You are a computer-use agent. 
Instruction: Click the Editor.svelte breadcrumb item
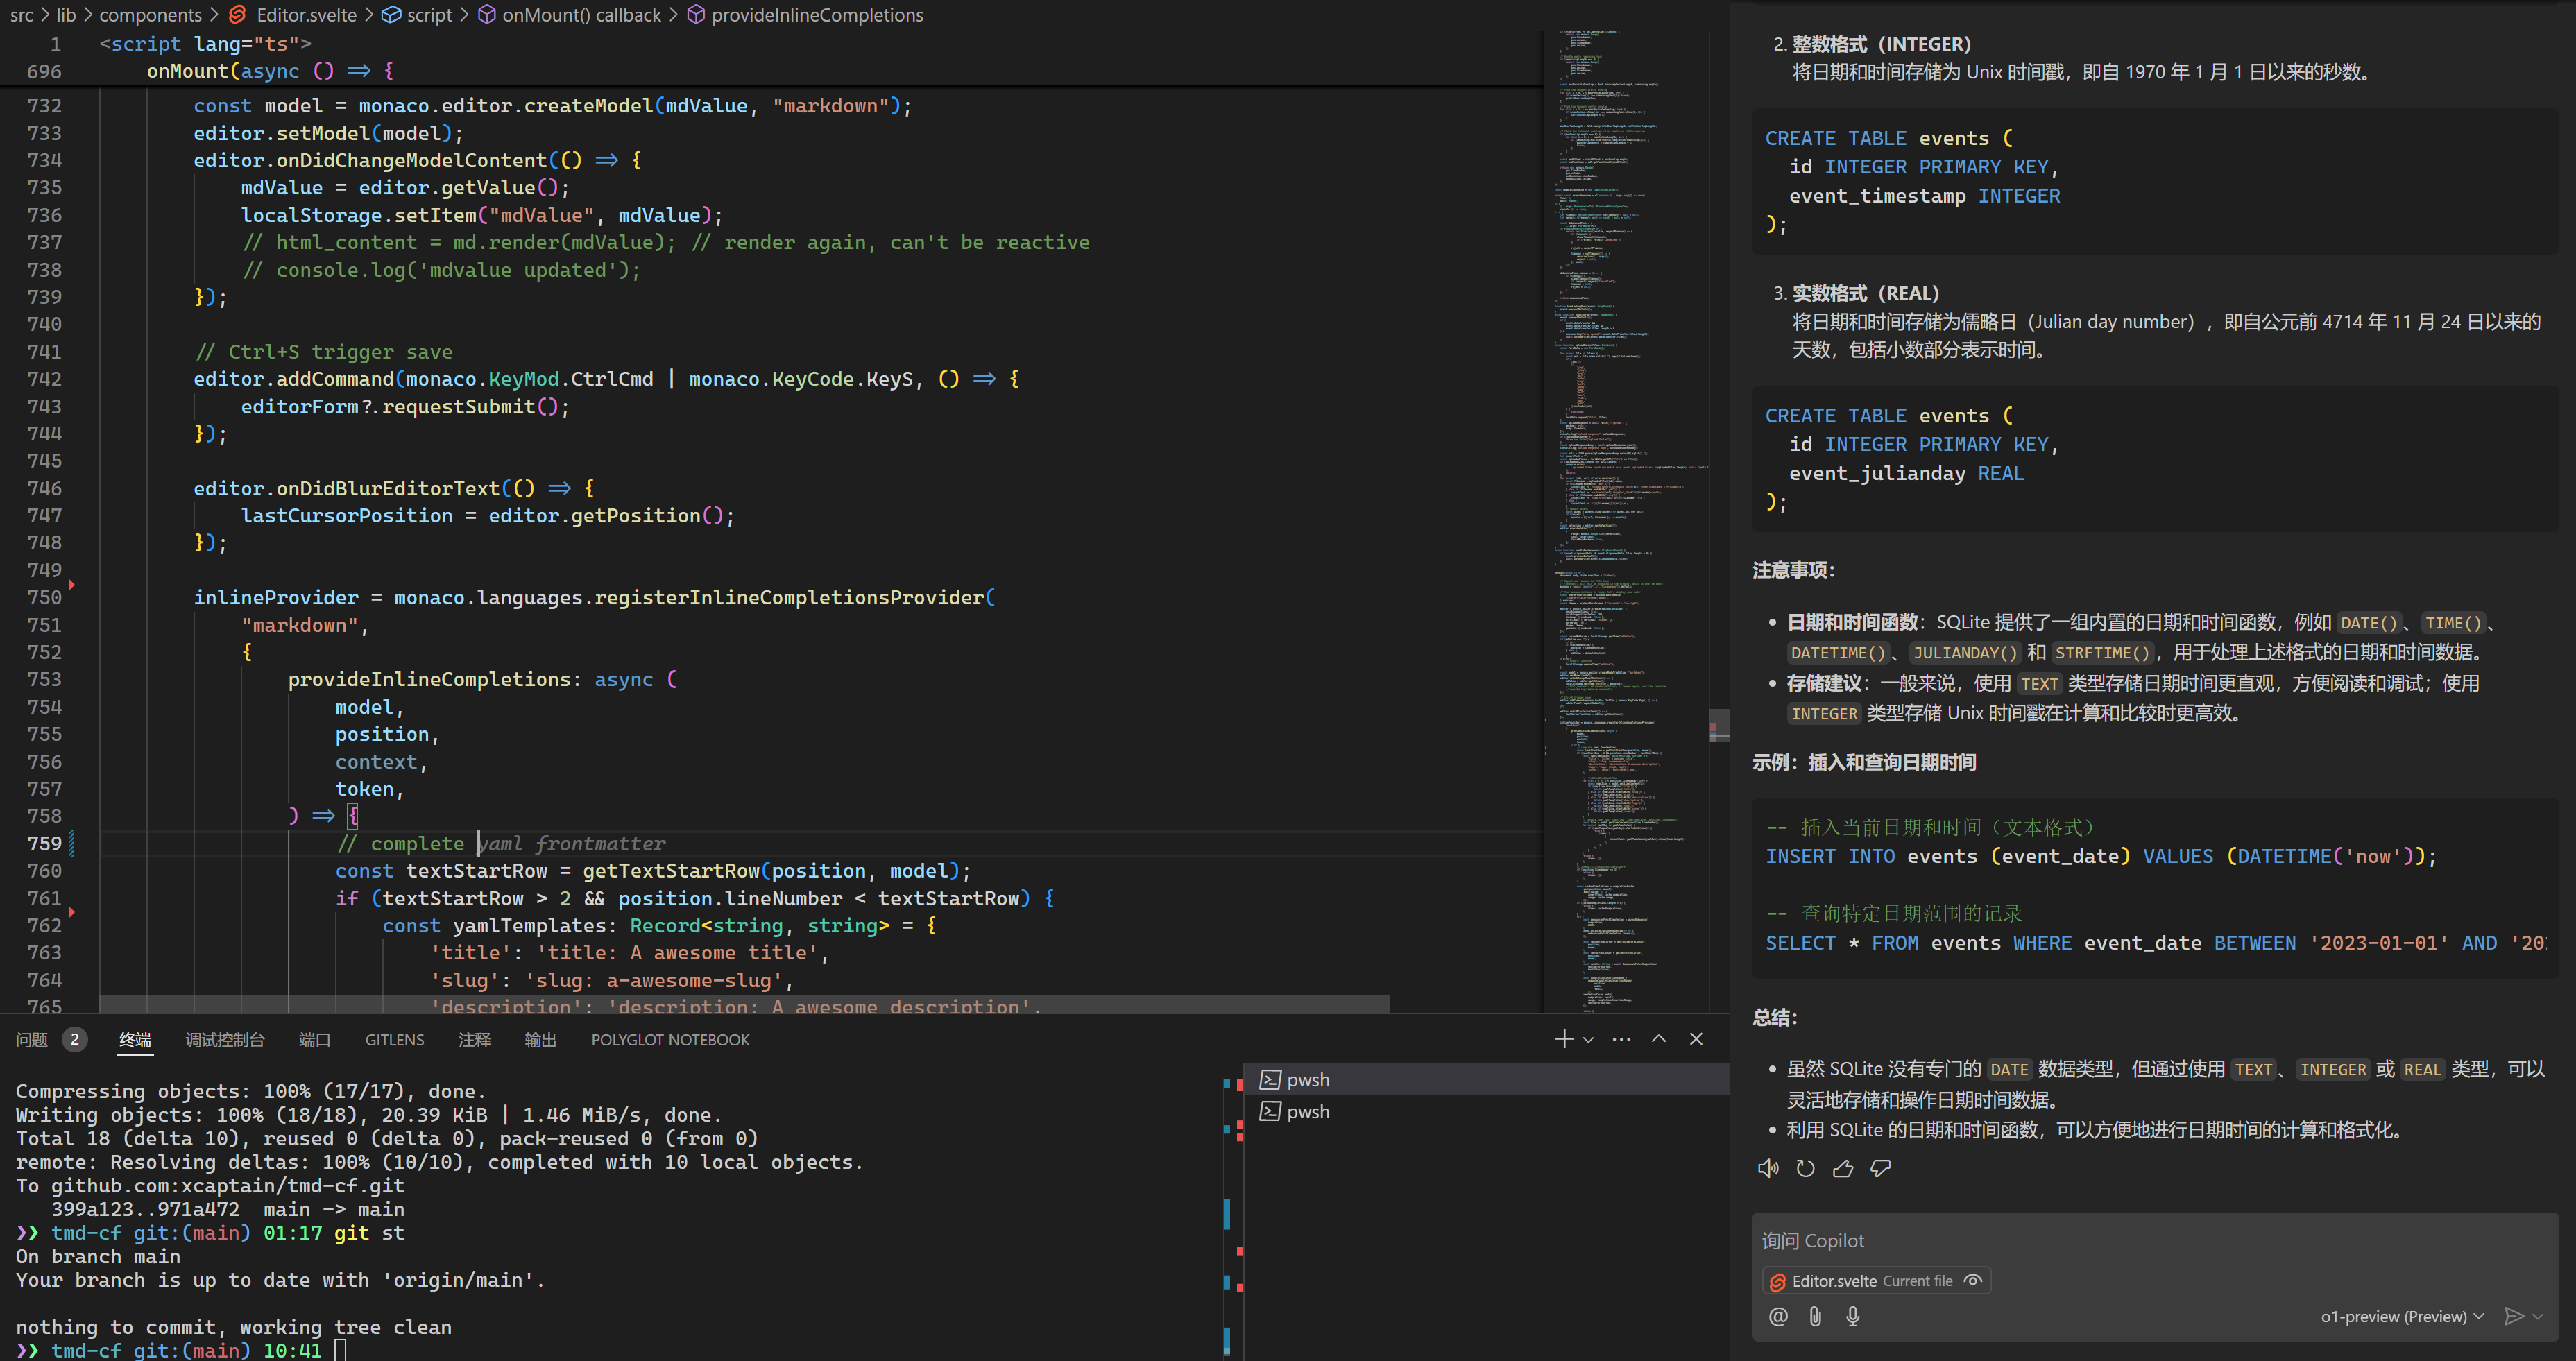click(x=305, y=15)
